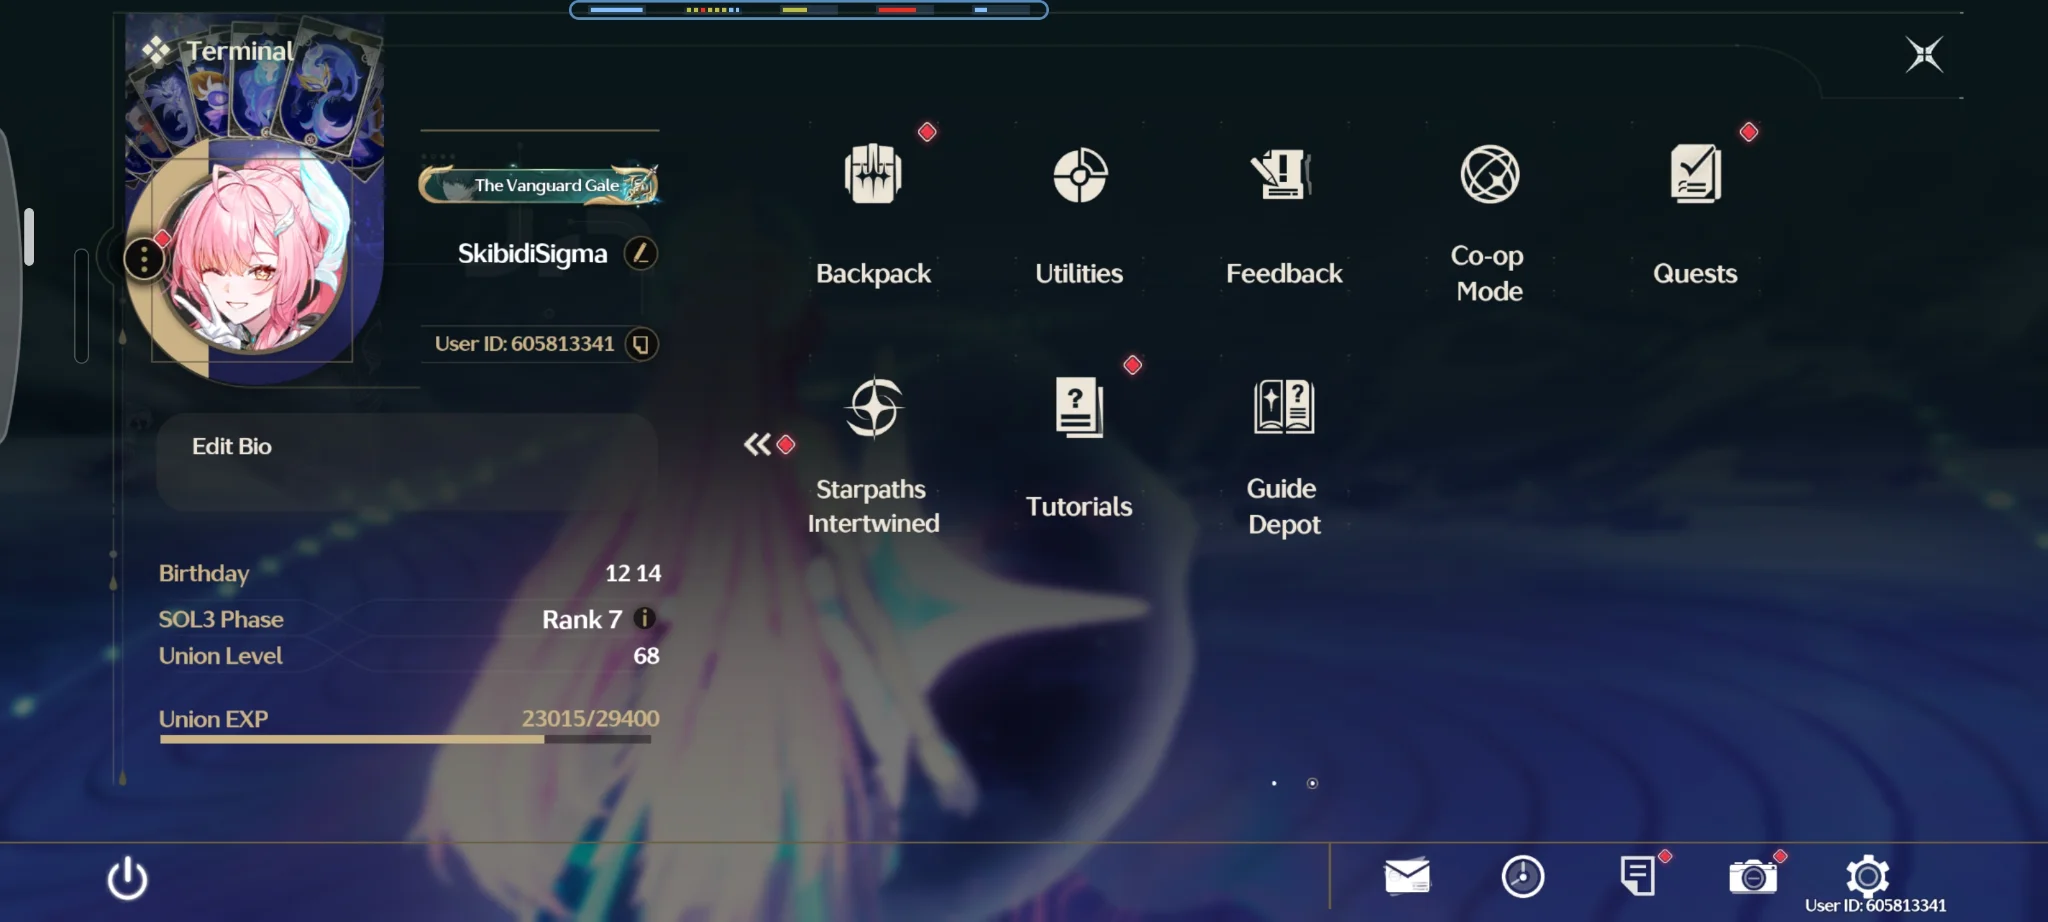Copy the User ID with copy icon
Viewport: 2048px width, 922px height.
(x=641, y=344)
